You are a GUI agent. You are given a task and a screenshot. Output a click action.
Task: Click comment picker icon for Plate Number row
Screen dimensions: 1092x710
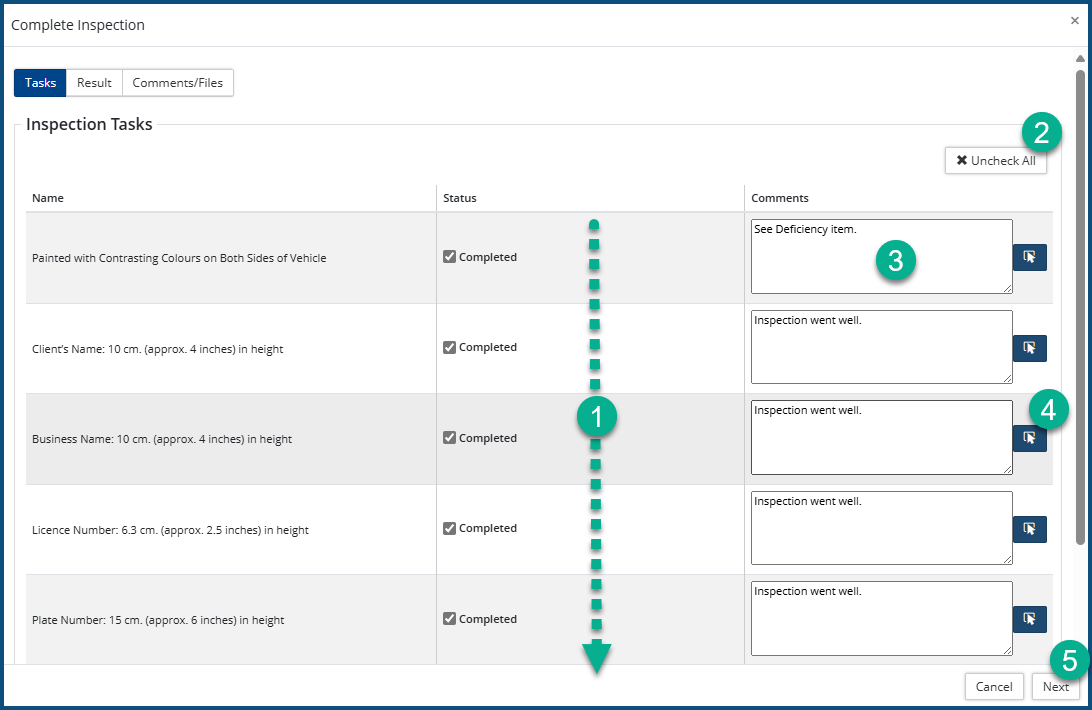(x=1029, y=619)
